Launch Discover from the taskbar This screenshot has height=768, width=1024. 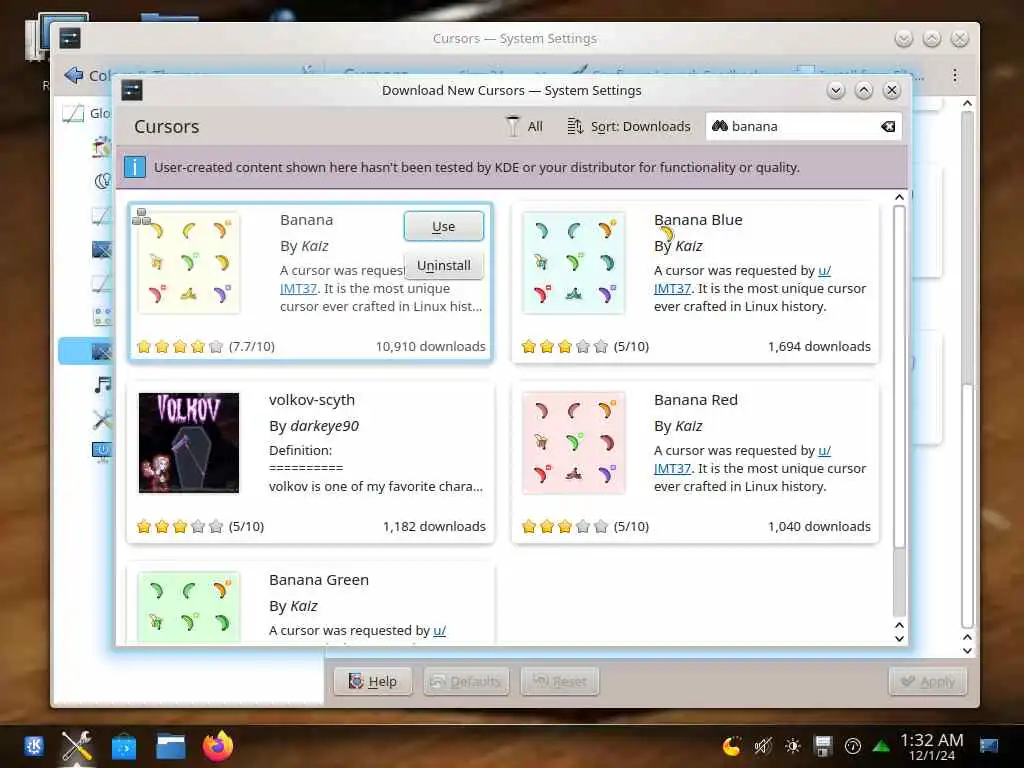(x=123, y=746)
